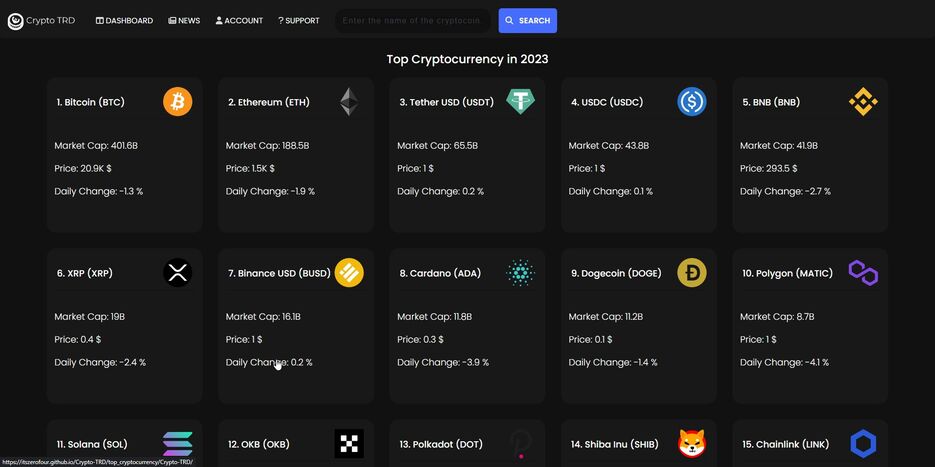Viewport: 935px width, 467px height.
Task: Click USDC's 'Market Cap: 43.8B' text
Action: [x=609, y=146]
